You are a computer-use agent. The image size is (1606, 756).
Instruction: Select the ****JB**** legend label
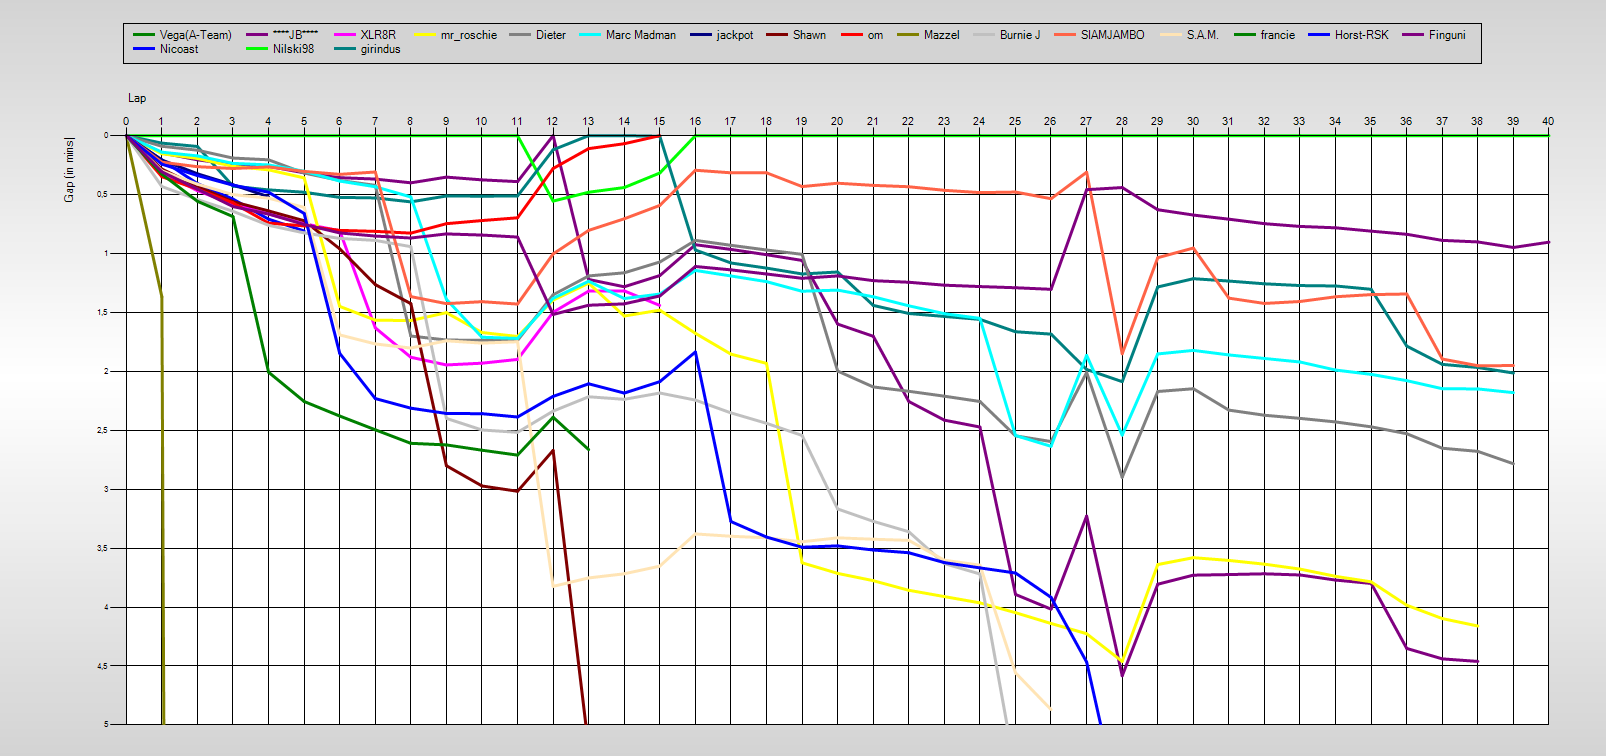(295, 35)
